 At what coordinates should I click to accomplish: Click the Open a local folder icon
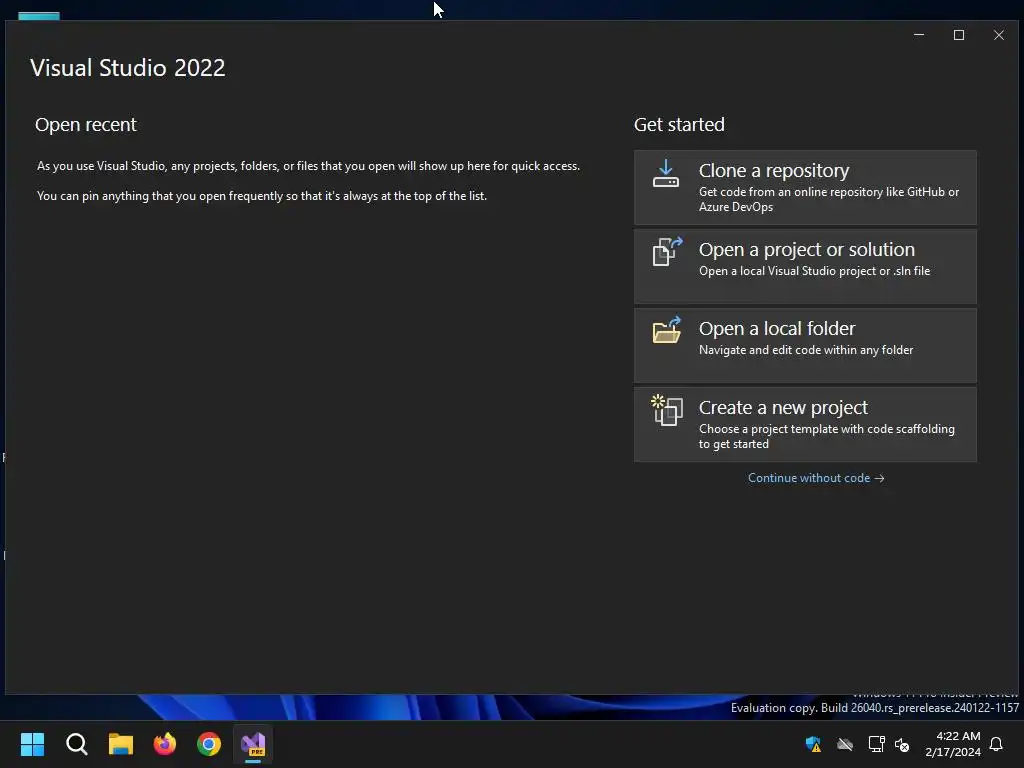[x=667, y=330]
